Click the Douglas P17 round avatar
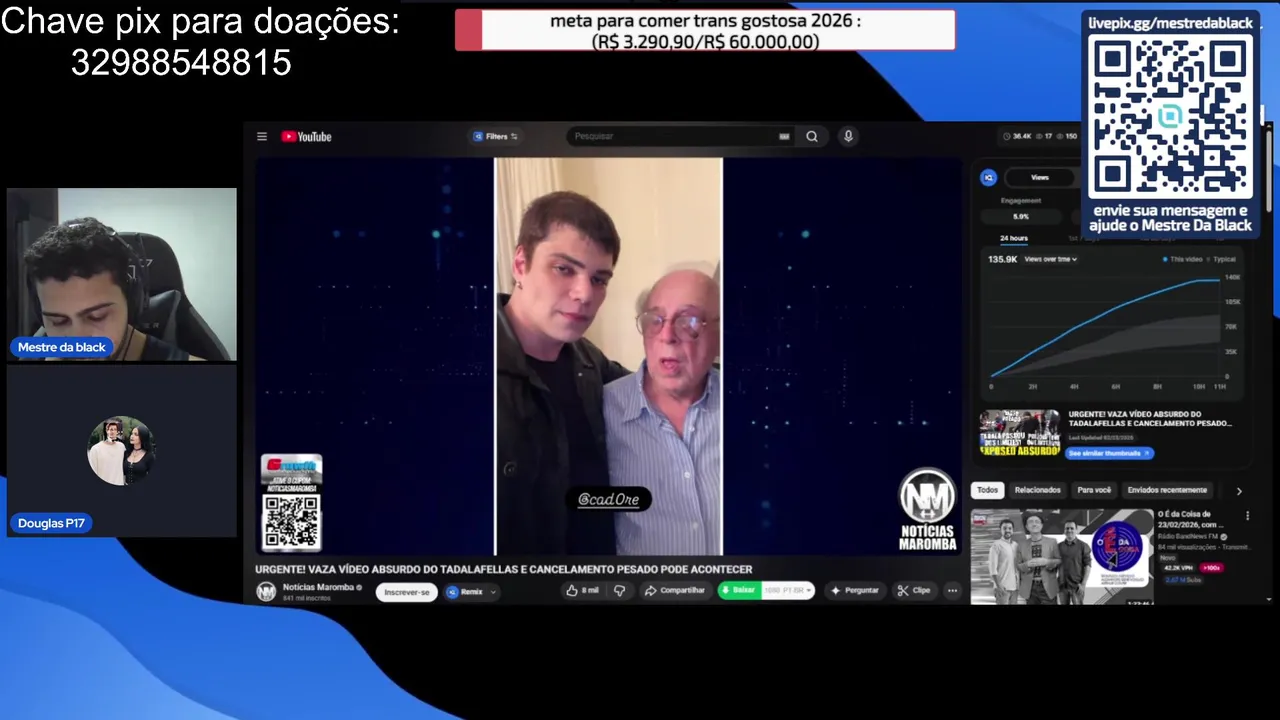This screenshot has width=1280, height=720. [x=121, y=451]
